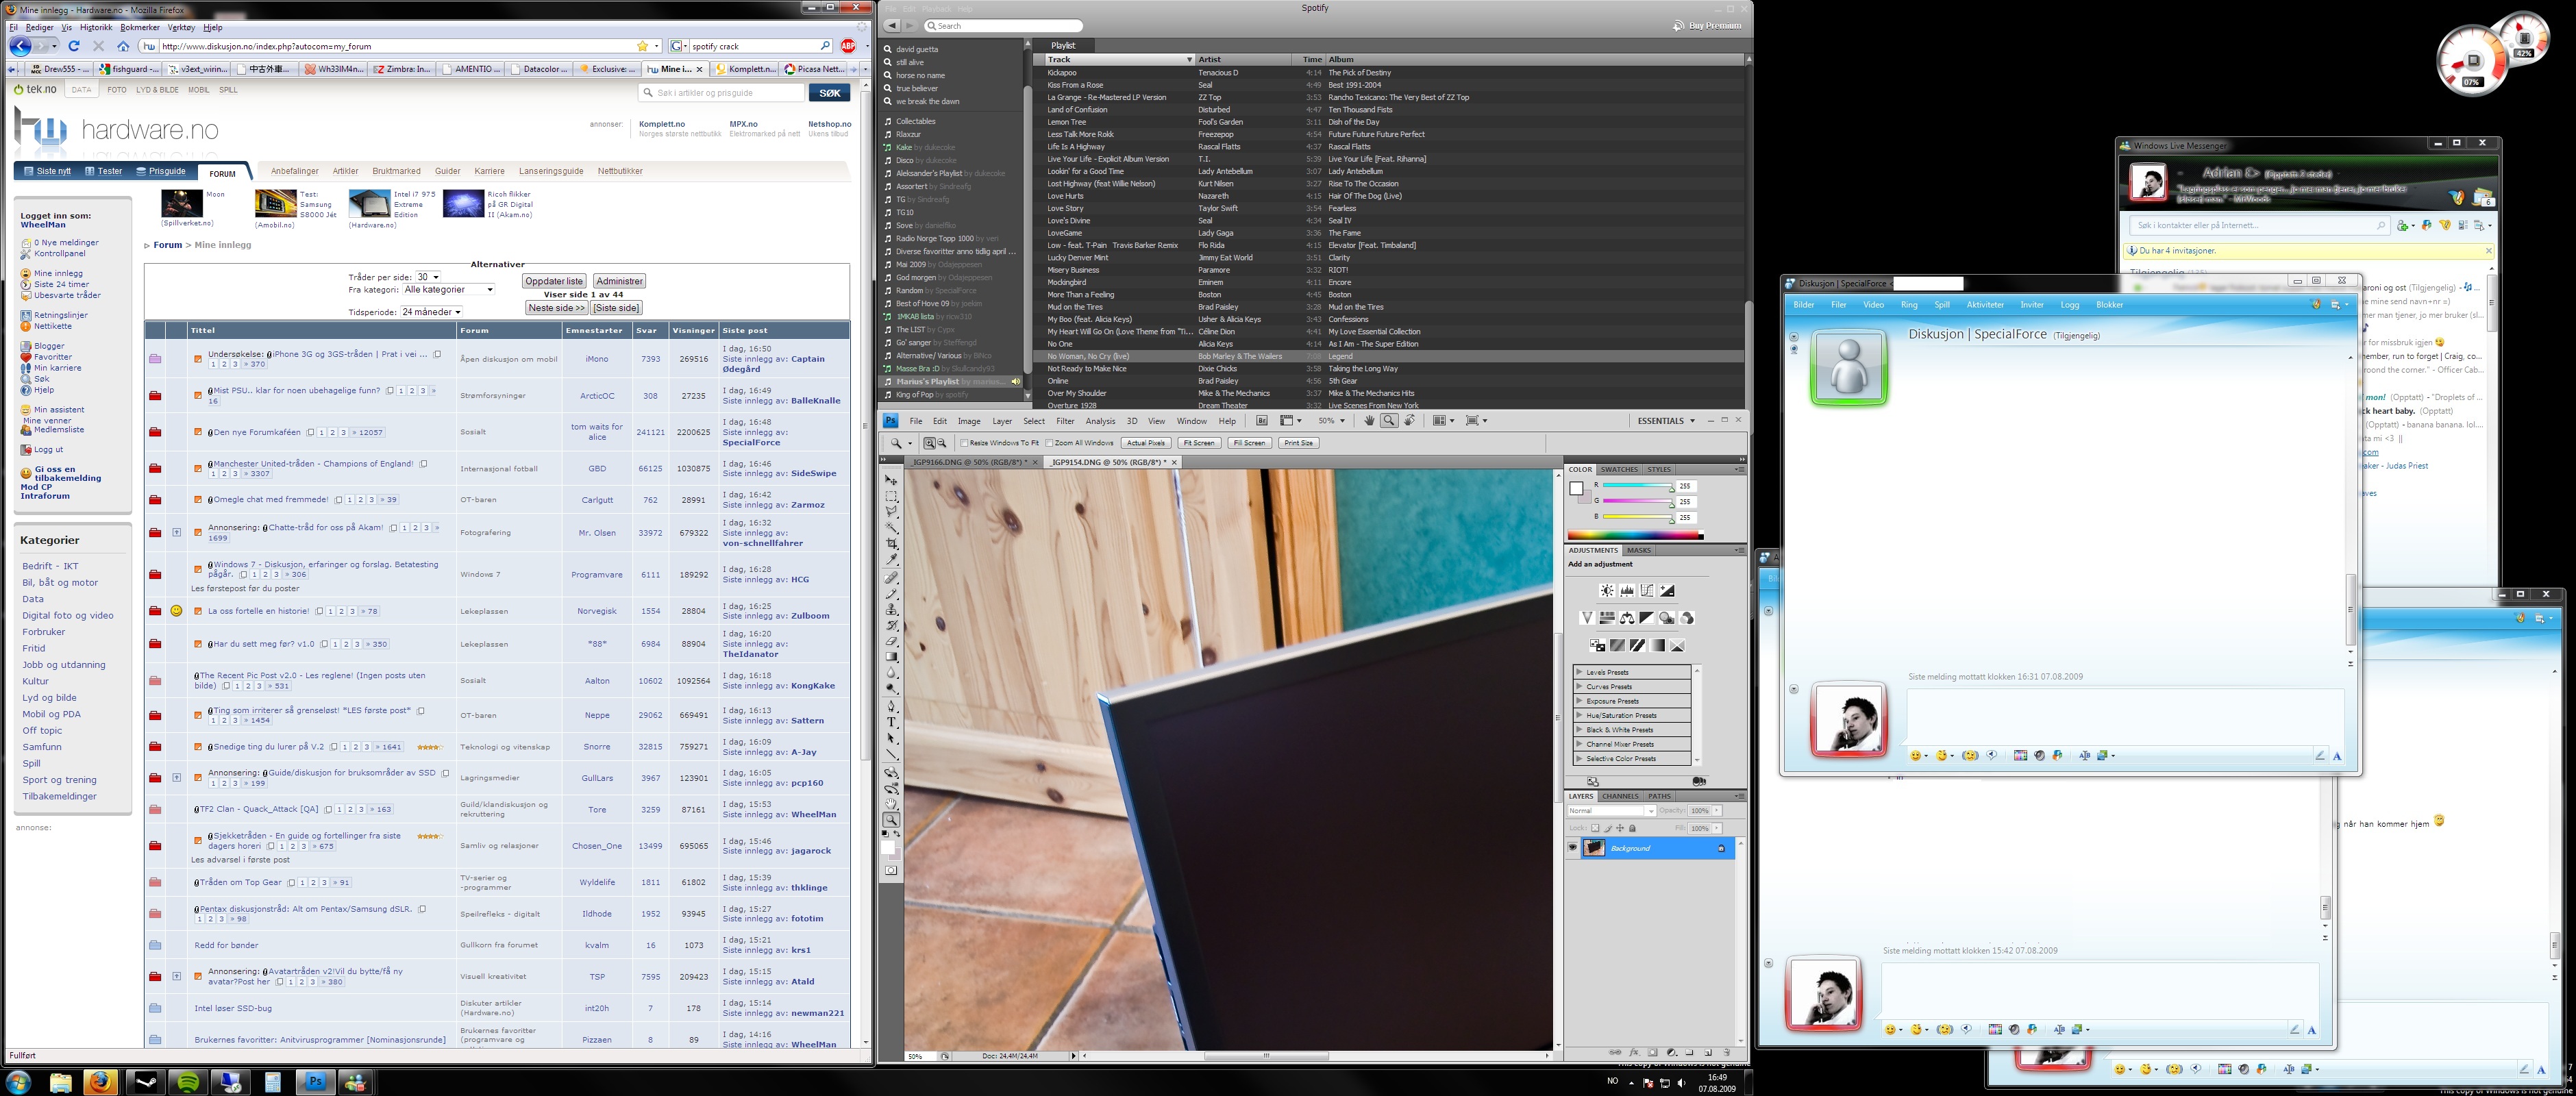Toggle Quick Mask mode in toolbox

[x=891, y=870]
